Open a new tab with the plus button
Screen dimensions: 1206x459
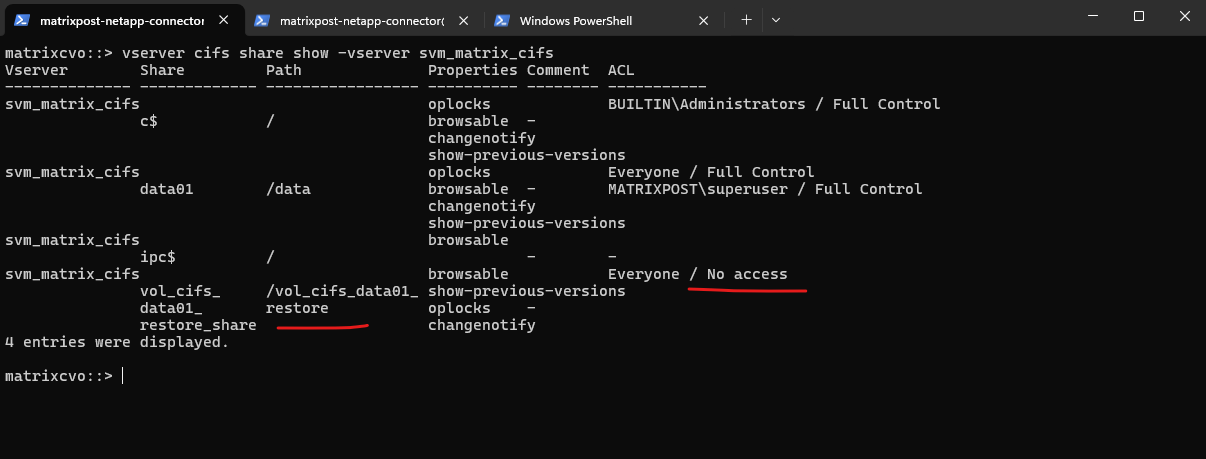tap(746, 20)
